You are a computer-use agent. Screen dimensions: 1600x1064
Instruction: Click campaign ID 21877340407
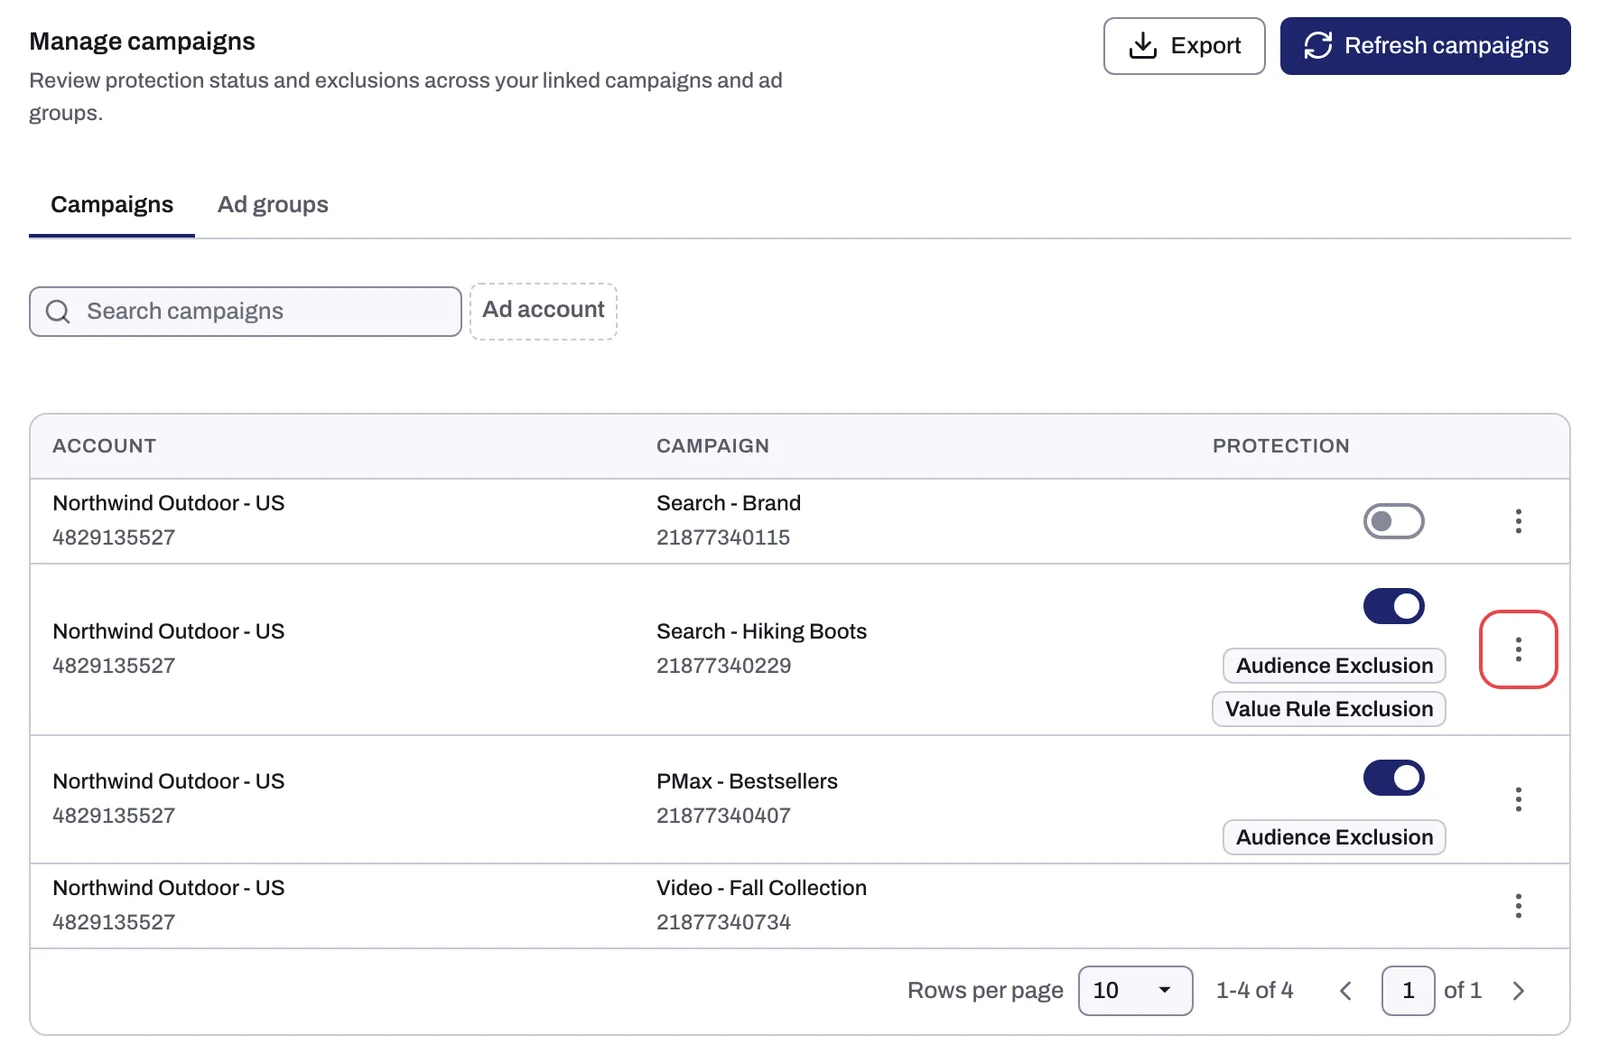tap(724, 816)
